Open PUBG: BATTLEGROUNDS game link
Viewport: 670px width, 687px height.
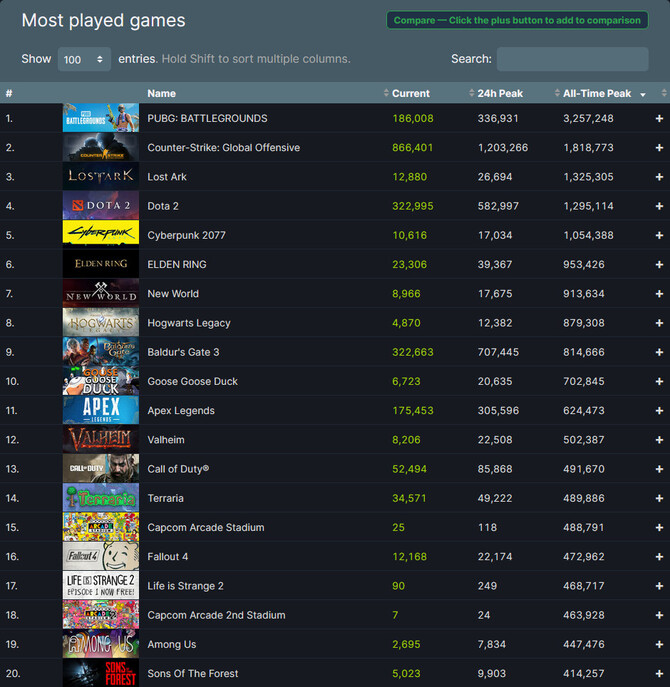tap(207, 118)
